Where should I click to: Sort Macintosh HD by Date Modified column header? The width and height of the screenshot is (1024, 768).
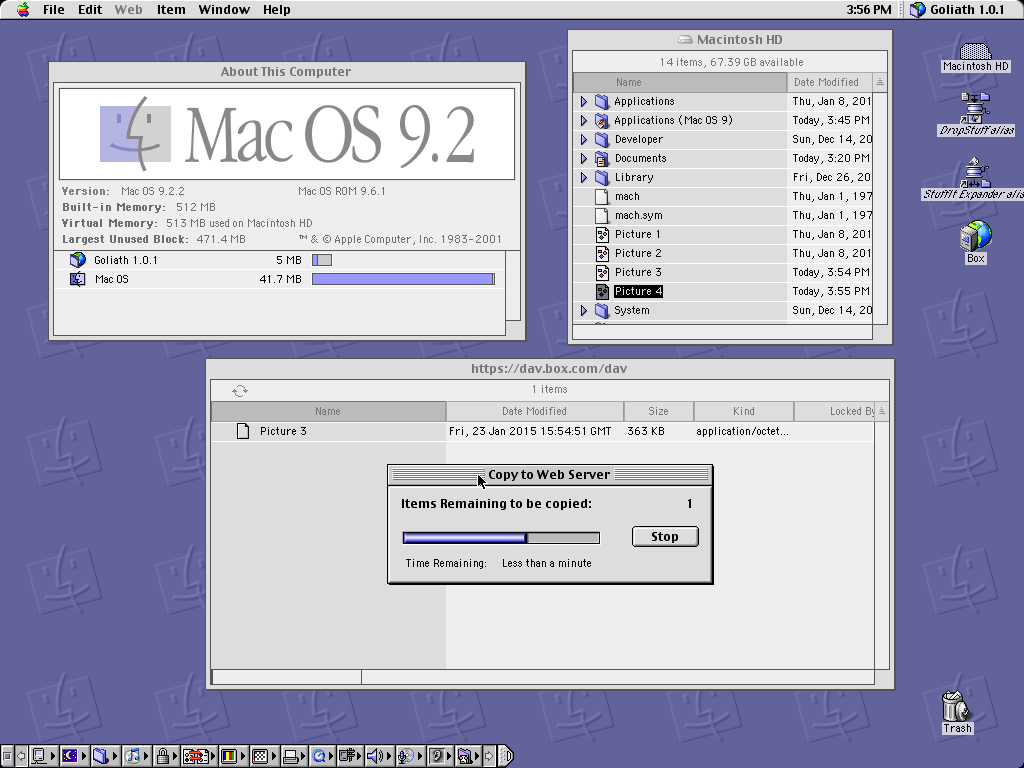pos(830,82)
